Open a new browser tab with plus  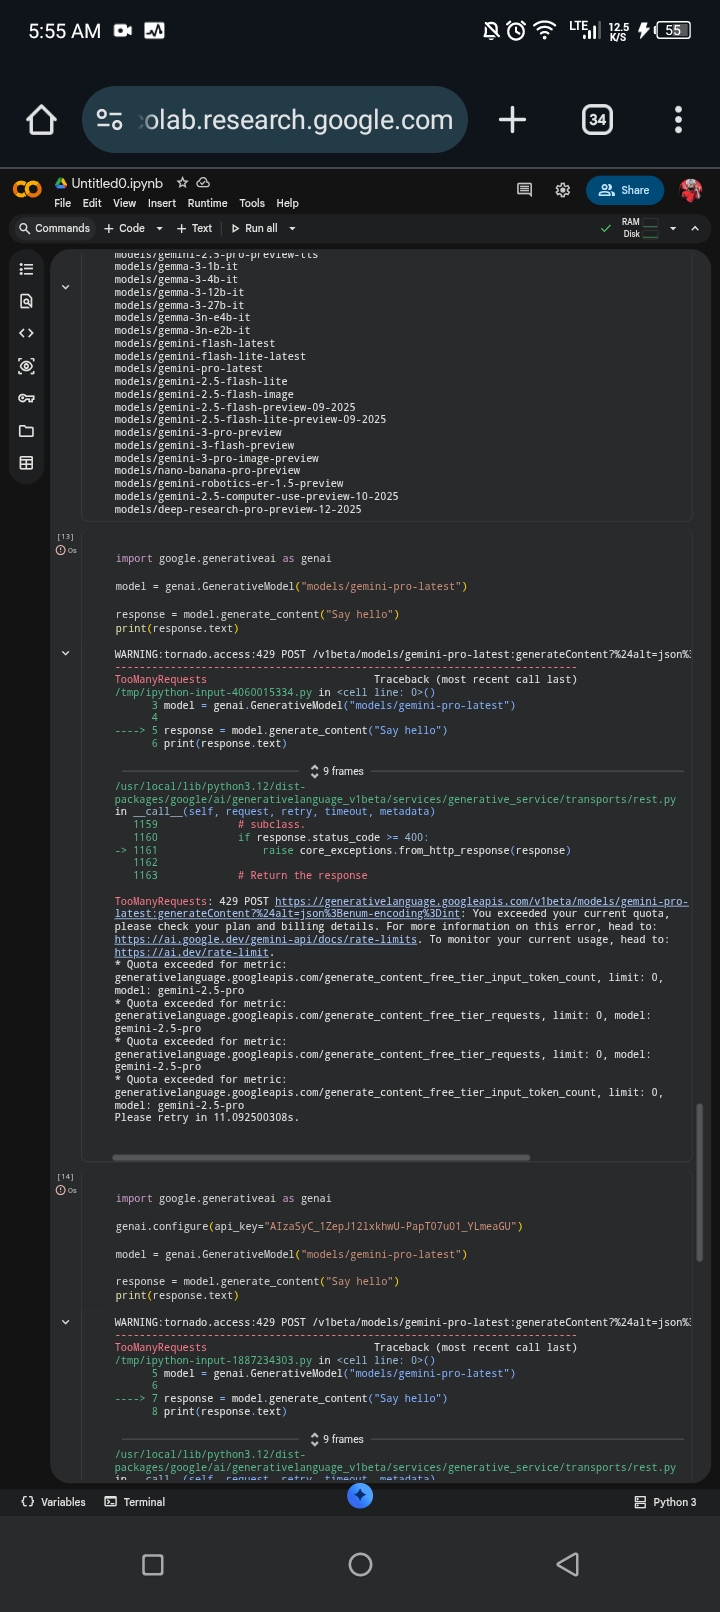click(x=512, y=120)
